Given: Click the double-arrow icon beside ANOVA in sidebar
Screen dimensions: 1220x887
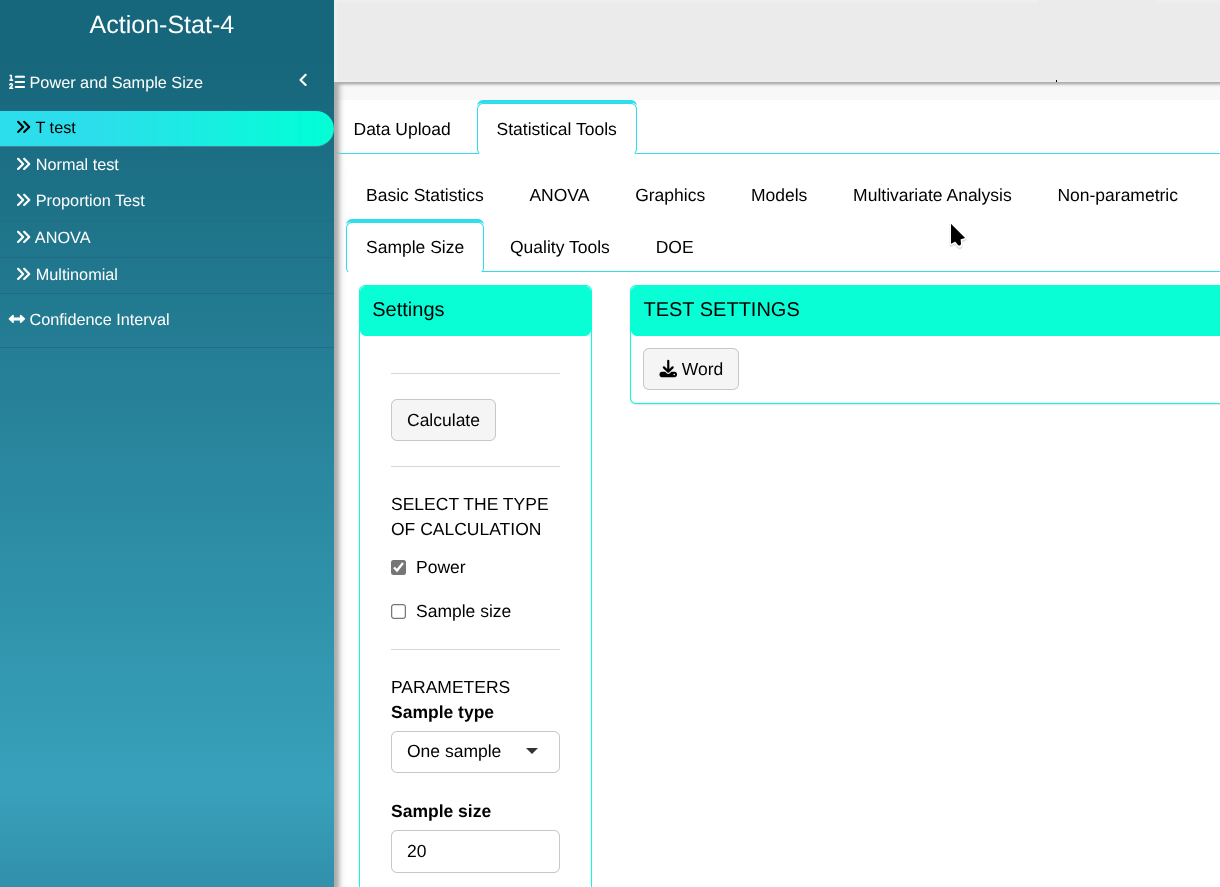Looking at the screenshot, I should pos(23,237).
